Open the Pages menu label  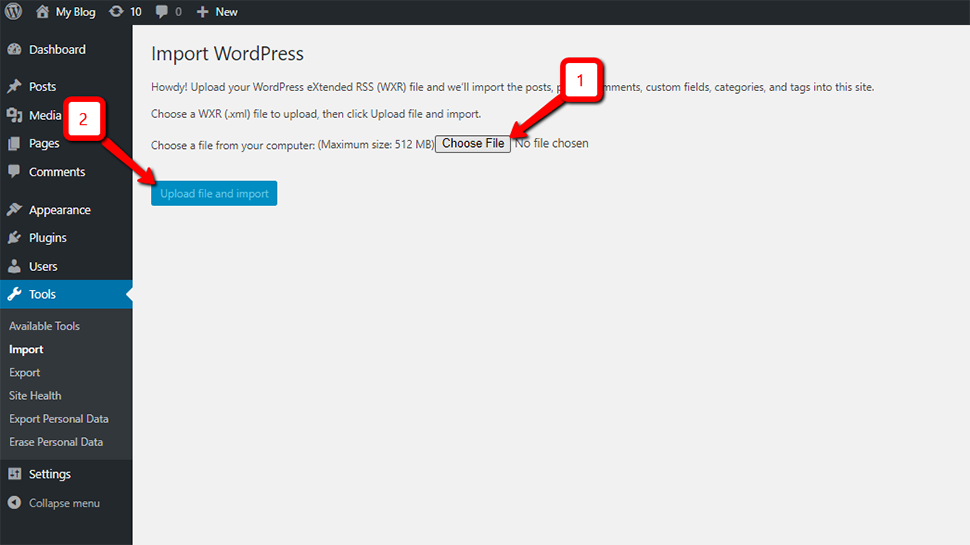point(44,144)
